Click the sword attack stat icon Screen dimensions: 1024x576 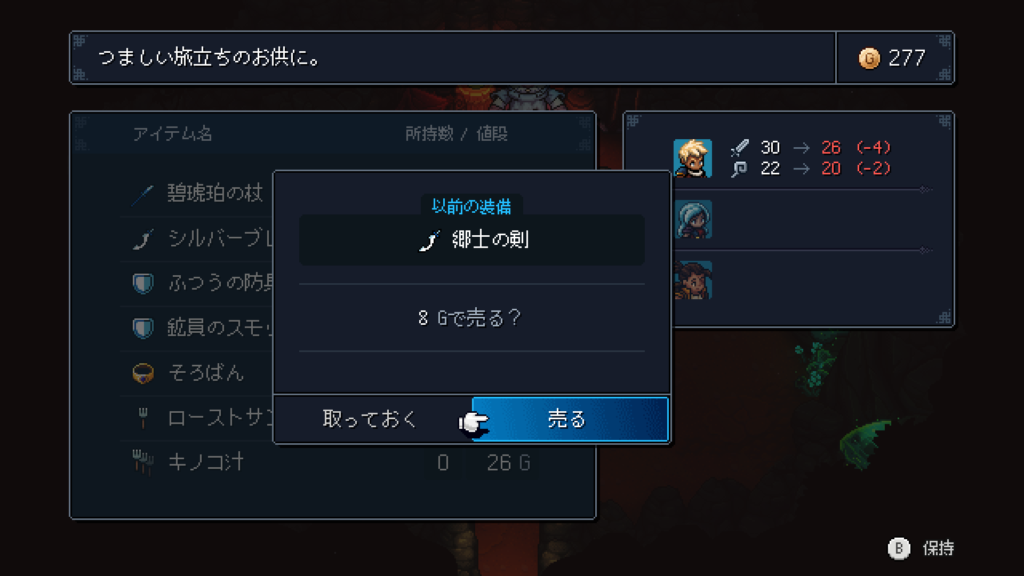coord(739,148)
